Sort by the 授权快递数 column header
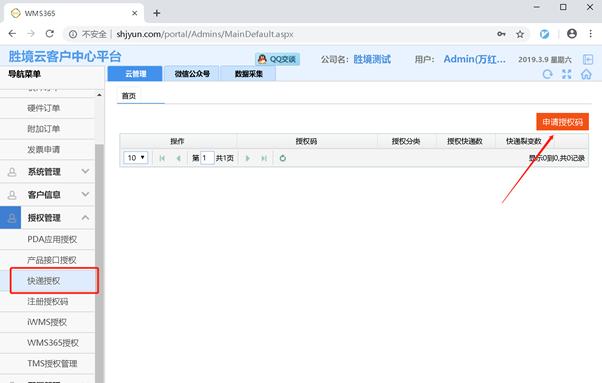Viewport: 602px width, 383px height. 465,141
